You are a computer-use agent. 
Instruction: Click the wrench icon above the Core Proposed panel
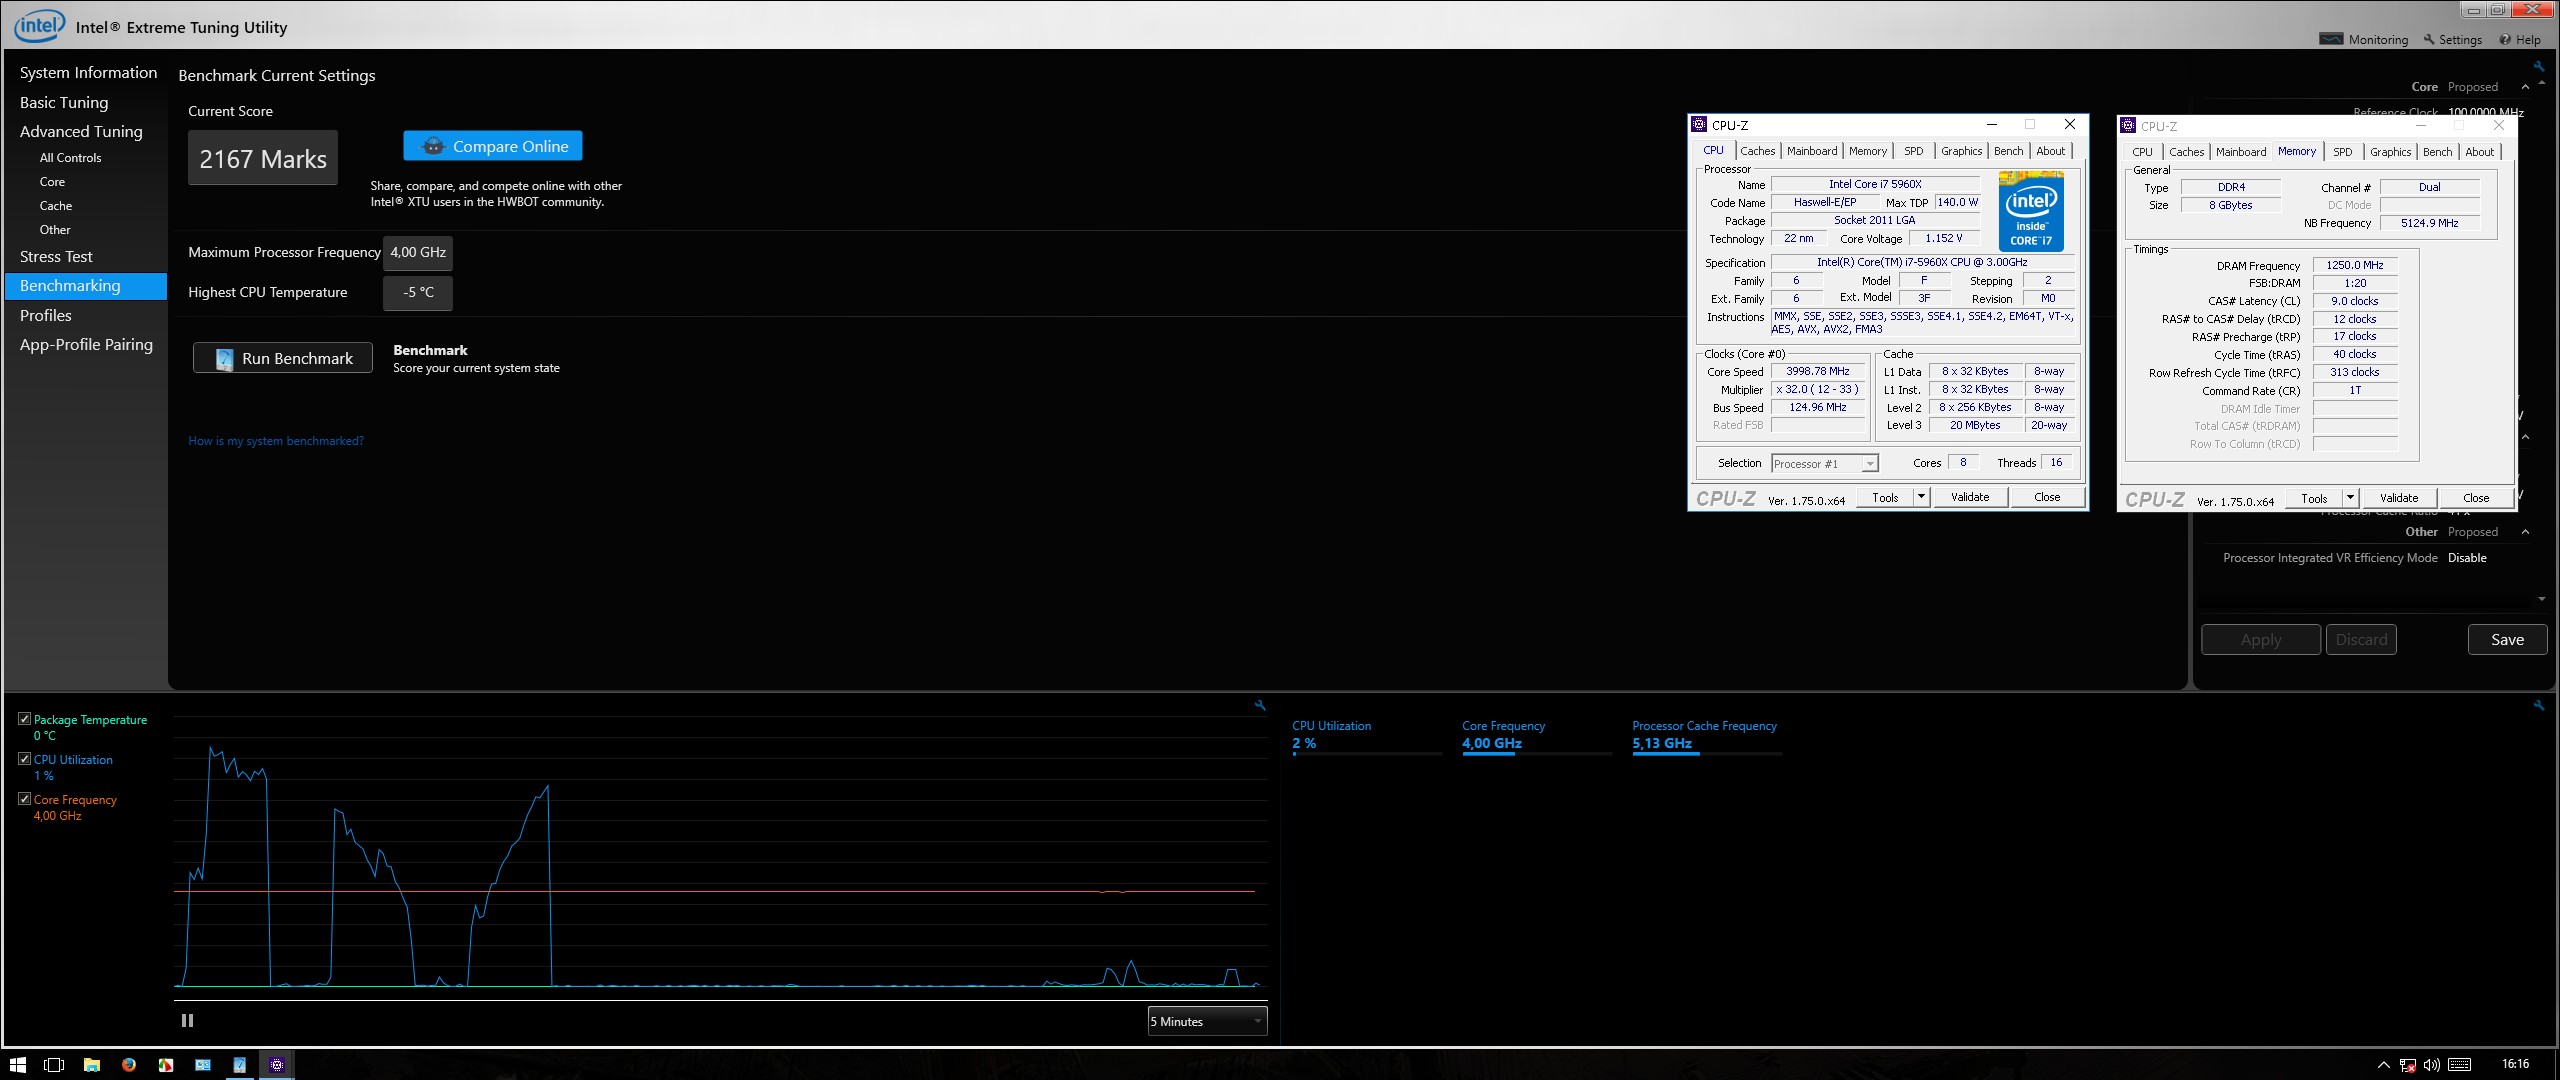pos(2538,66)
